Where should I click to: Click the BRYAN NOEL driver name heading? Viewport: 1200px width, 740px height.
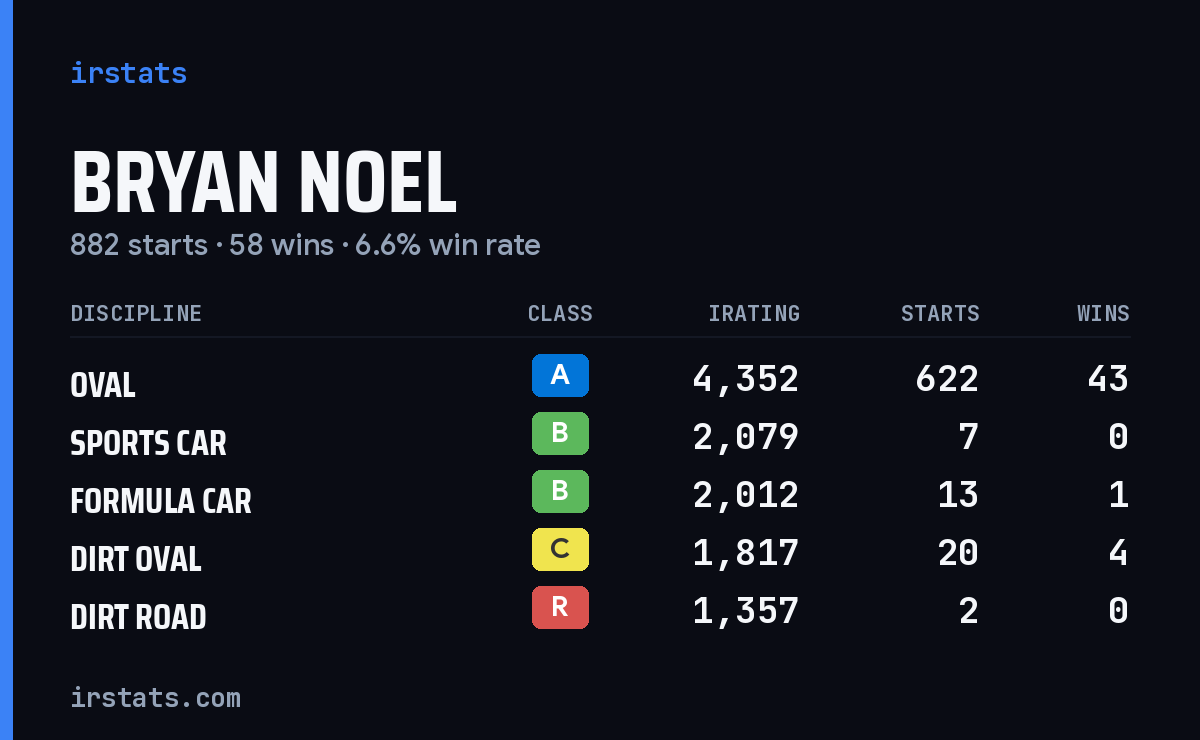point(263,184)
